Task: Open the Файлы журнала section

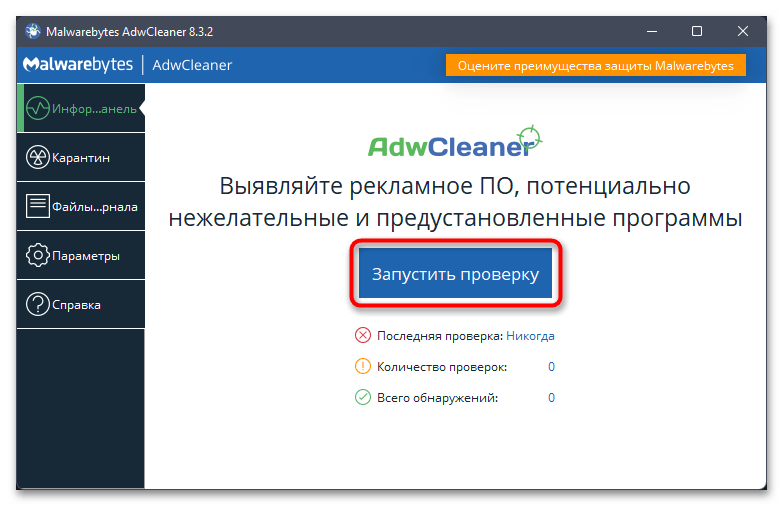Action: pos(81,206)
